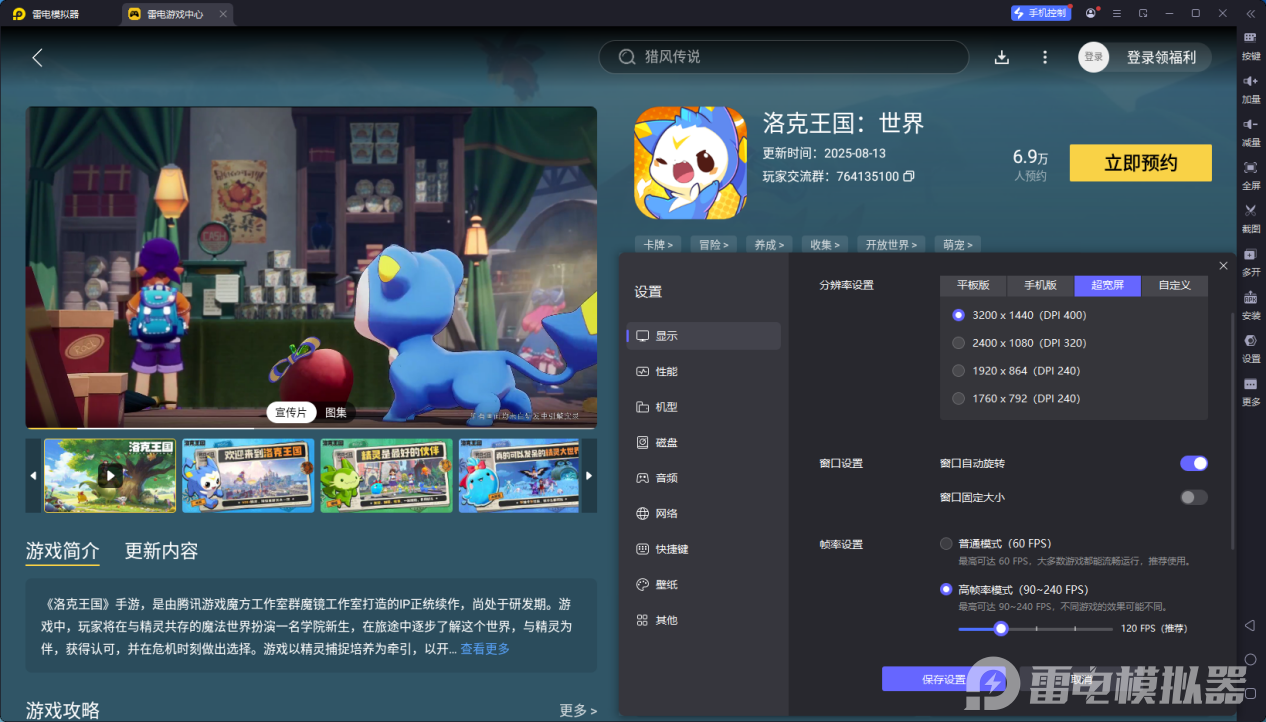Viewport: 1266px width, 722px height.
Task: Open the 音频 settings section
Action: point(704,478)
